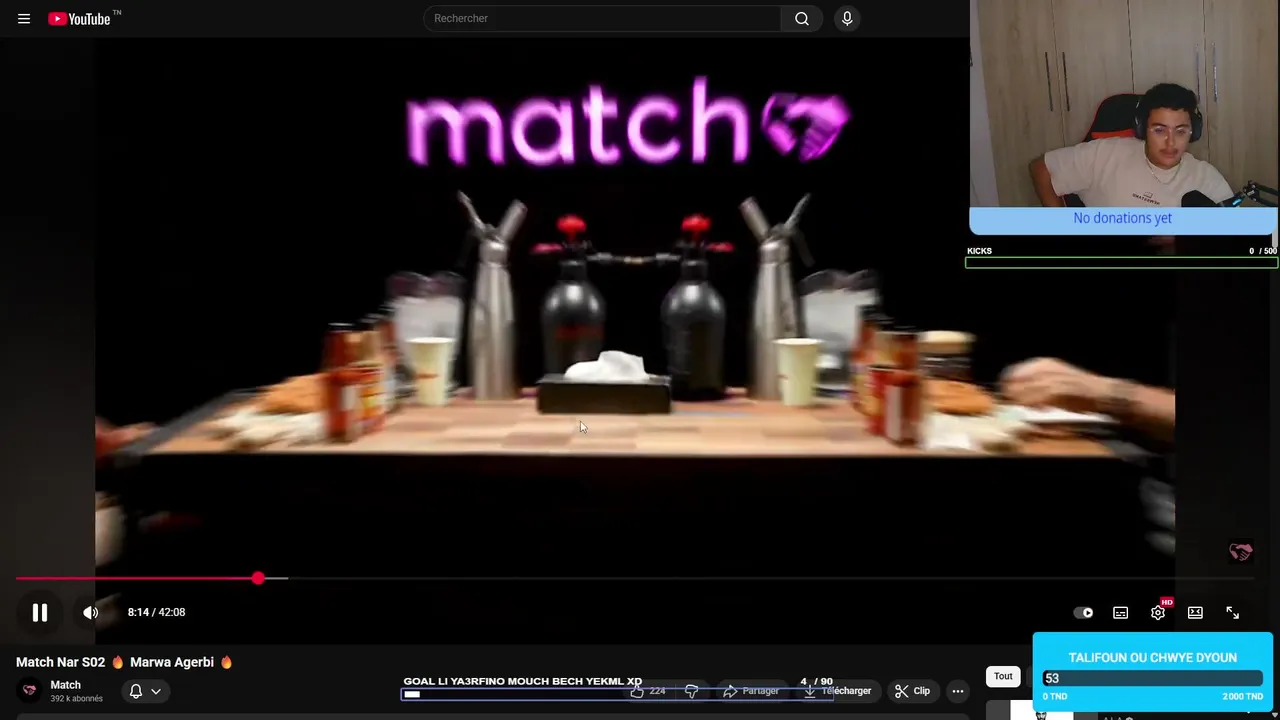Click the KICKS goal progress bar

pos(1121,263)
